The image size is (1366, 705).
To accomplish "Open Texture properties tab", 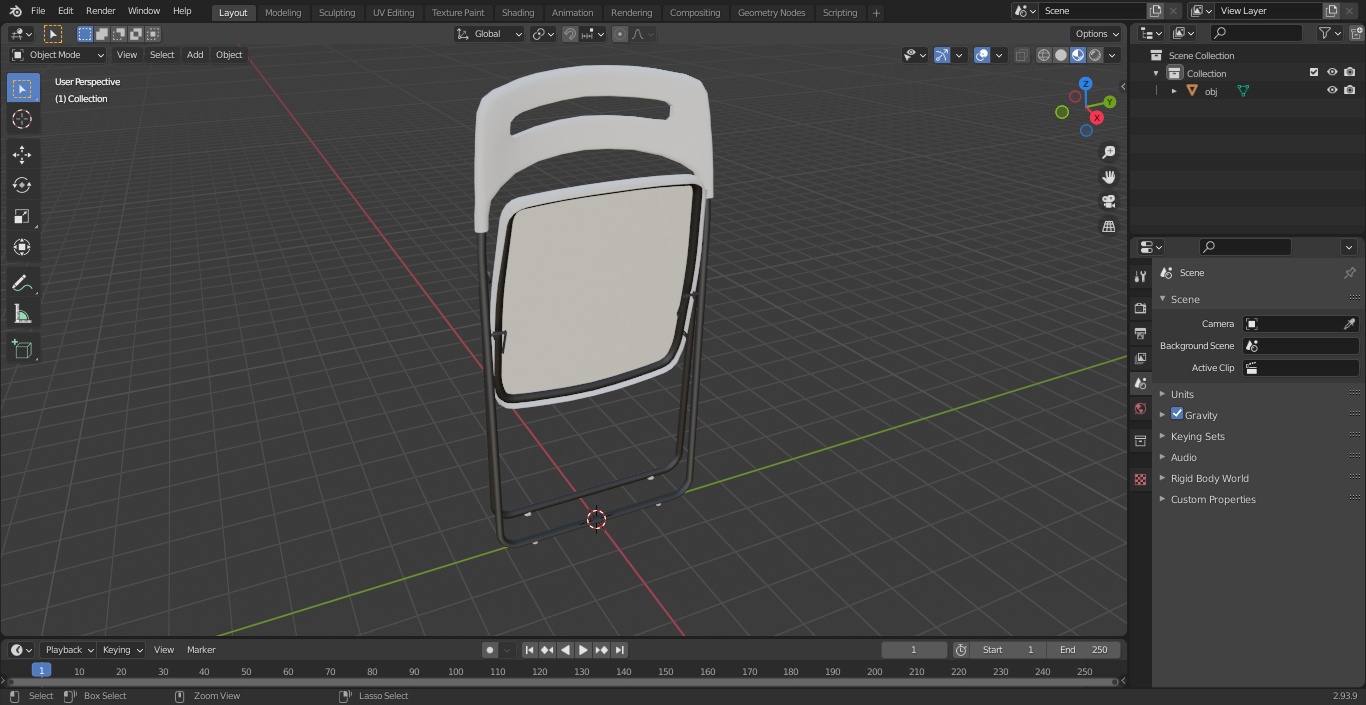I will 1140,479.
